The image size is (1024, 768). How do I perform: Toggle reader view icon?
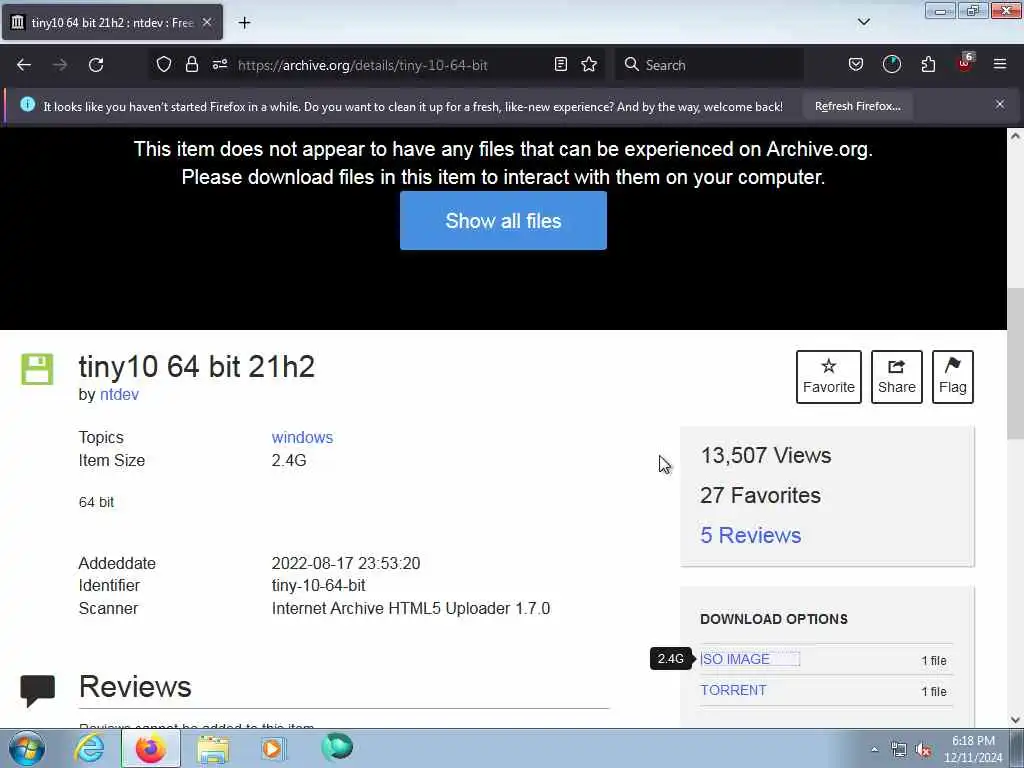pyautogui.click(x=560, y=65)
